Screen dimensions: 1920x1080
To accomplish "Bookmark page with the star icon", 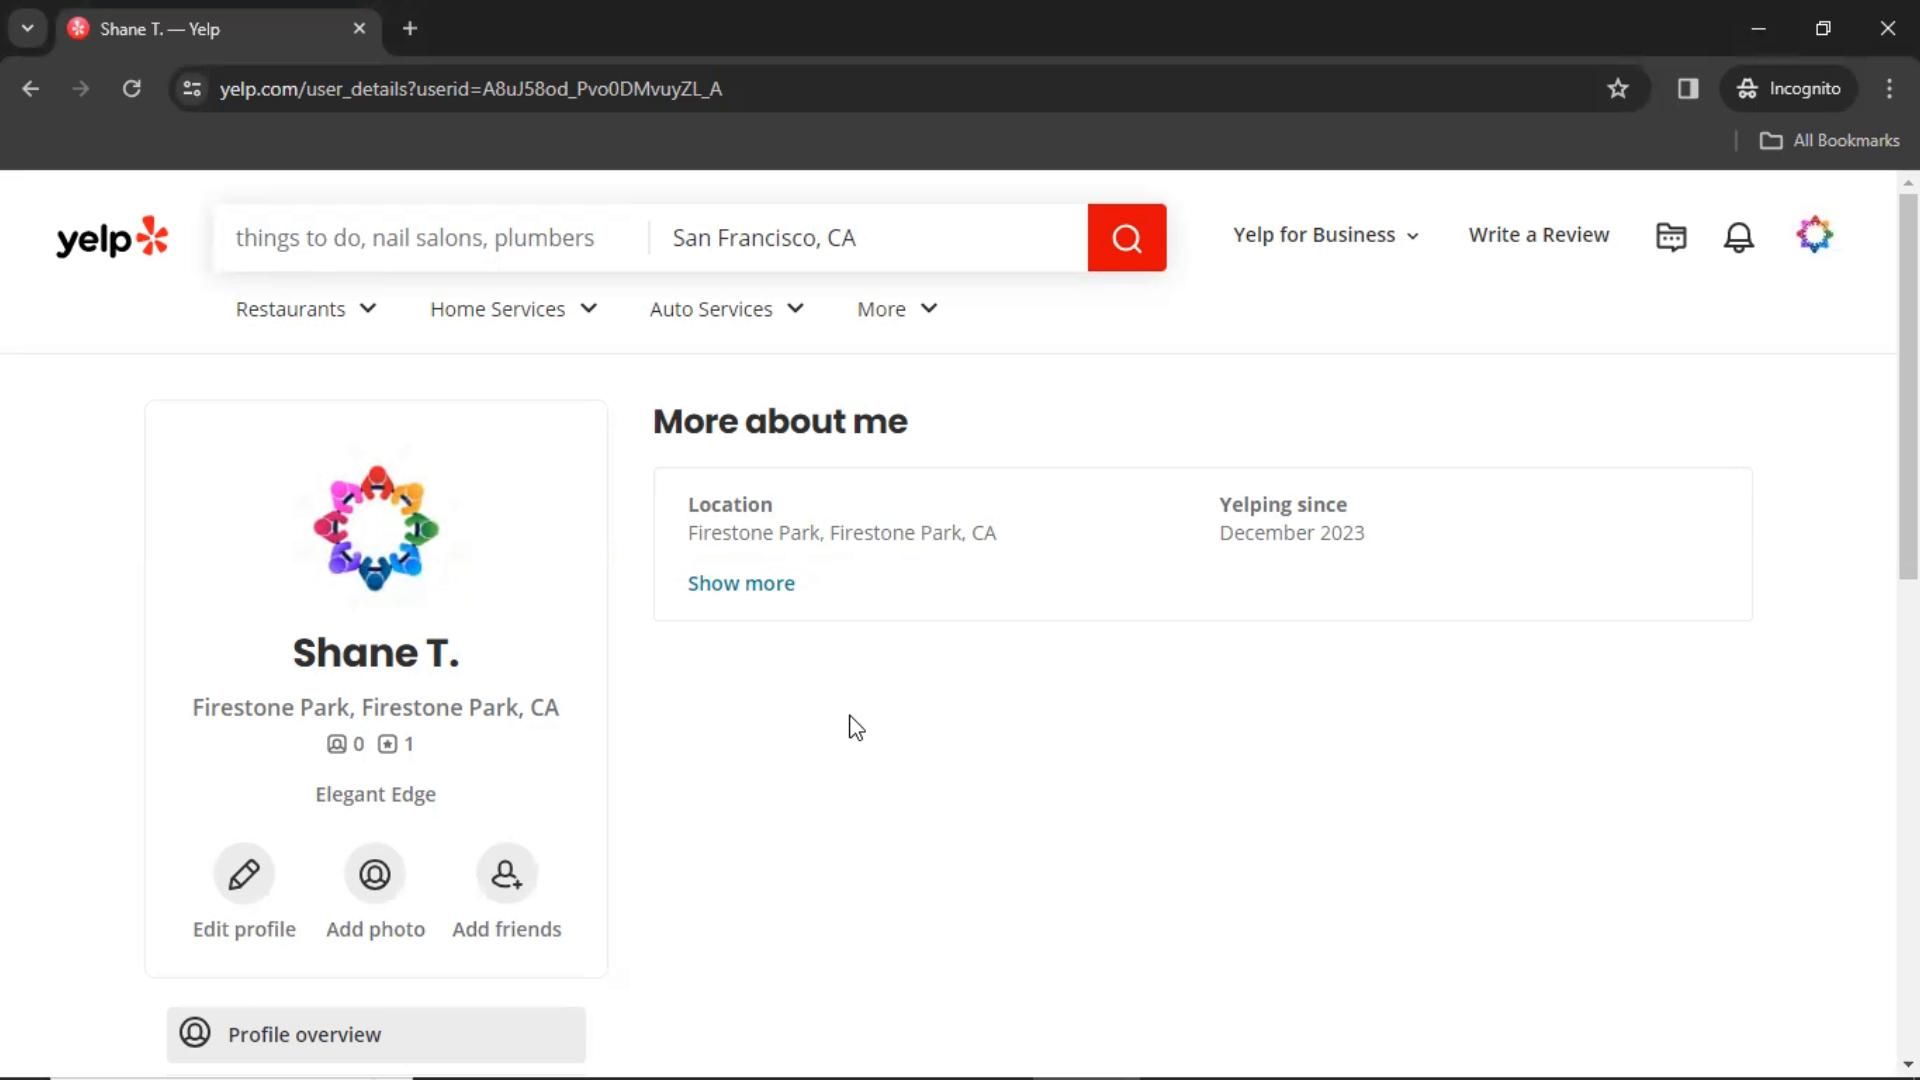I will click(1617, 89).
